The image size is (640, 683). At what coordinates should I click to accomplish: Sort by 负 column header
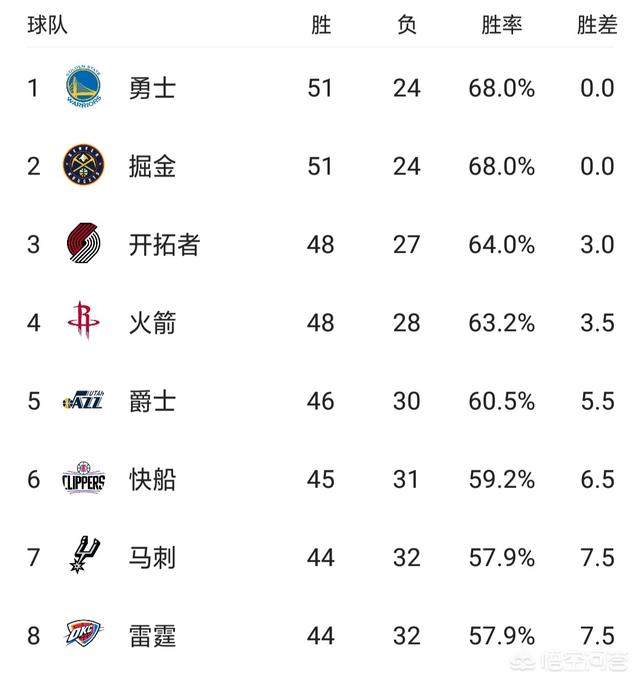[x=406, y=24]
